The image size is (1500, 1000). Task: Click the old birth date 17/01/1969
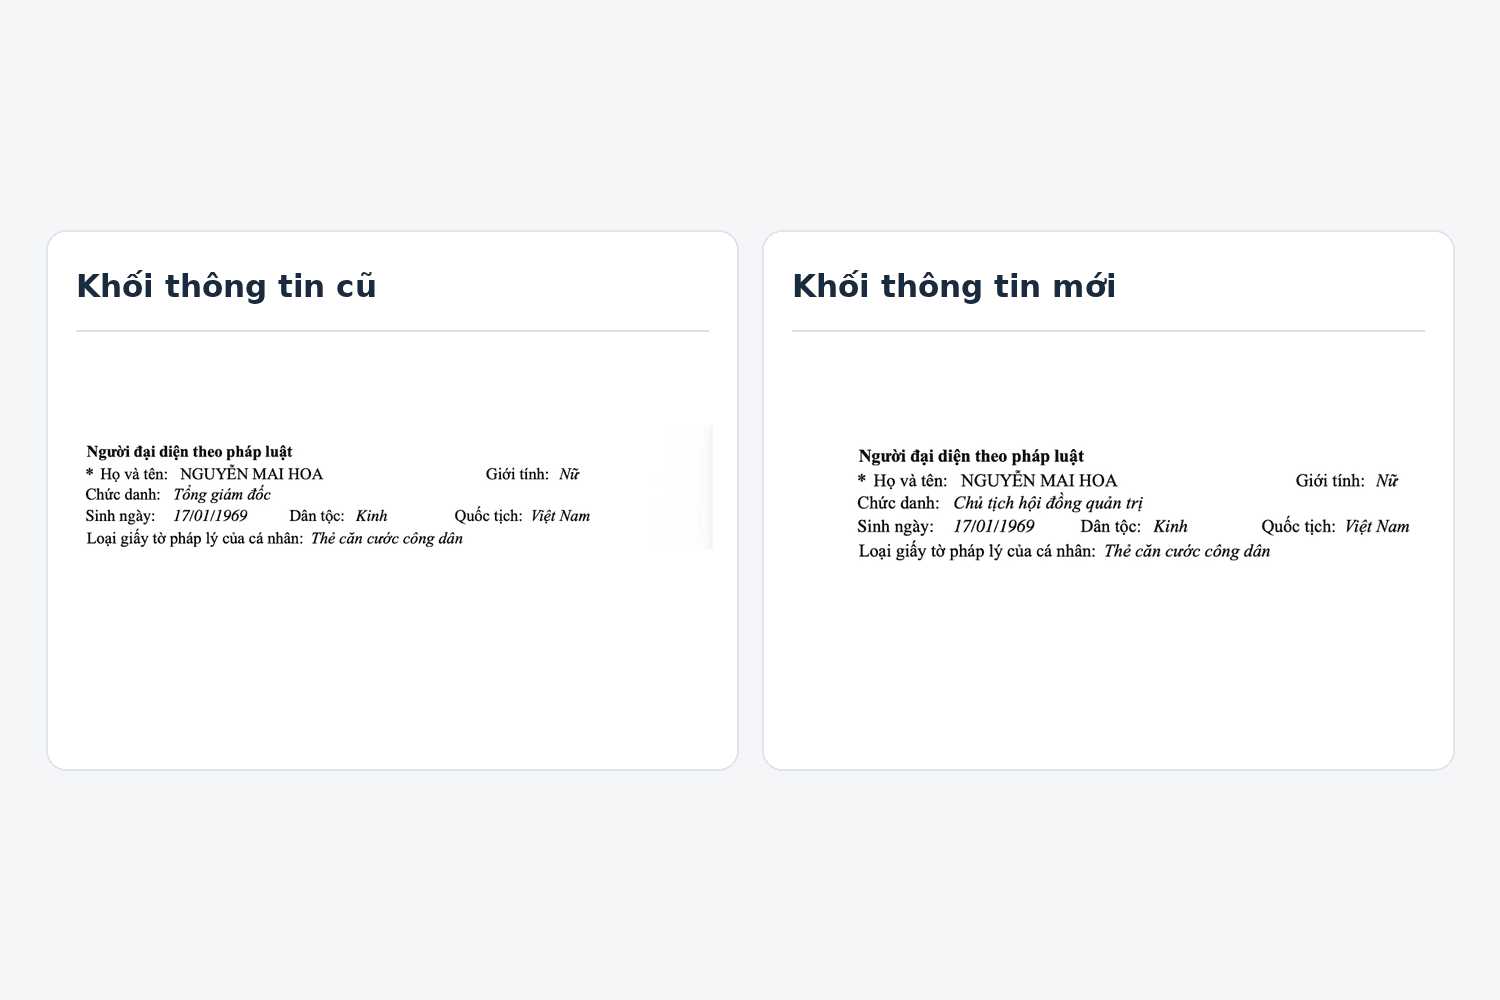[210, 516]
